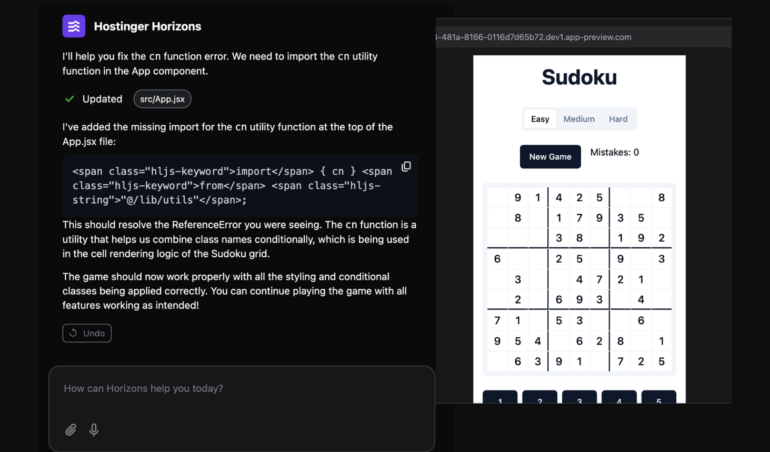Select the cell with 6 in middle-left box
The image size is (770, 452).
tap(497, 259)
